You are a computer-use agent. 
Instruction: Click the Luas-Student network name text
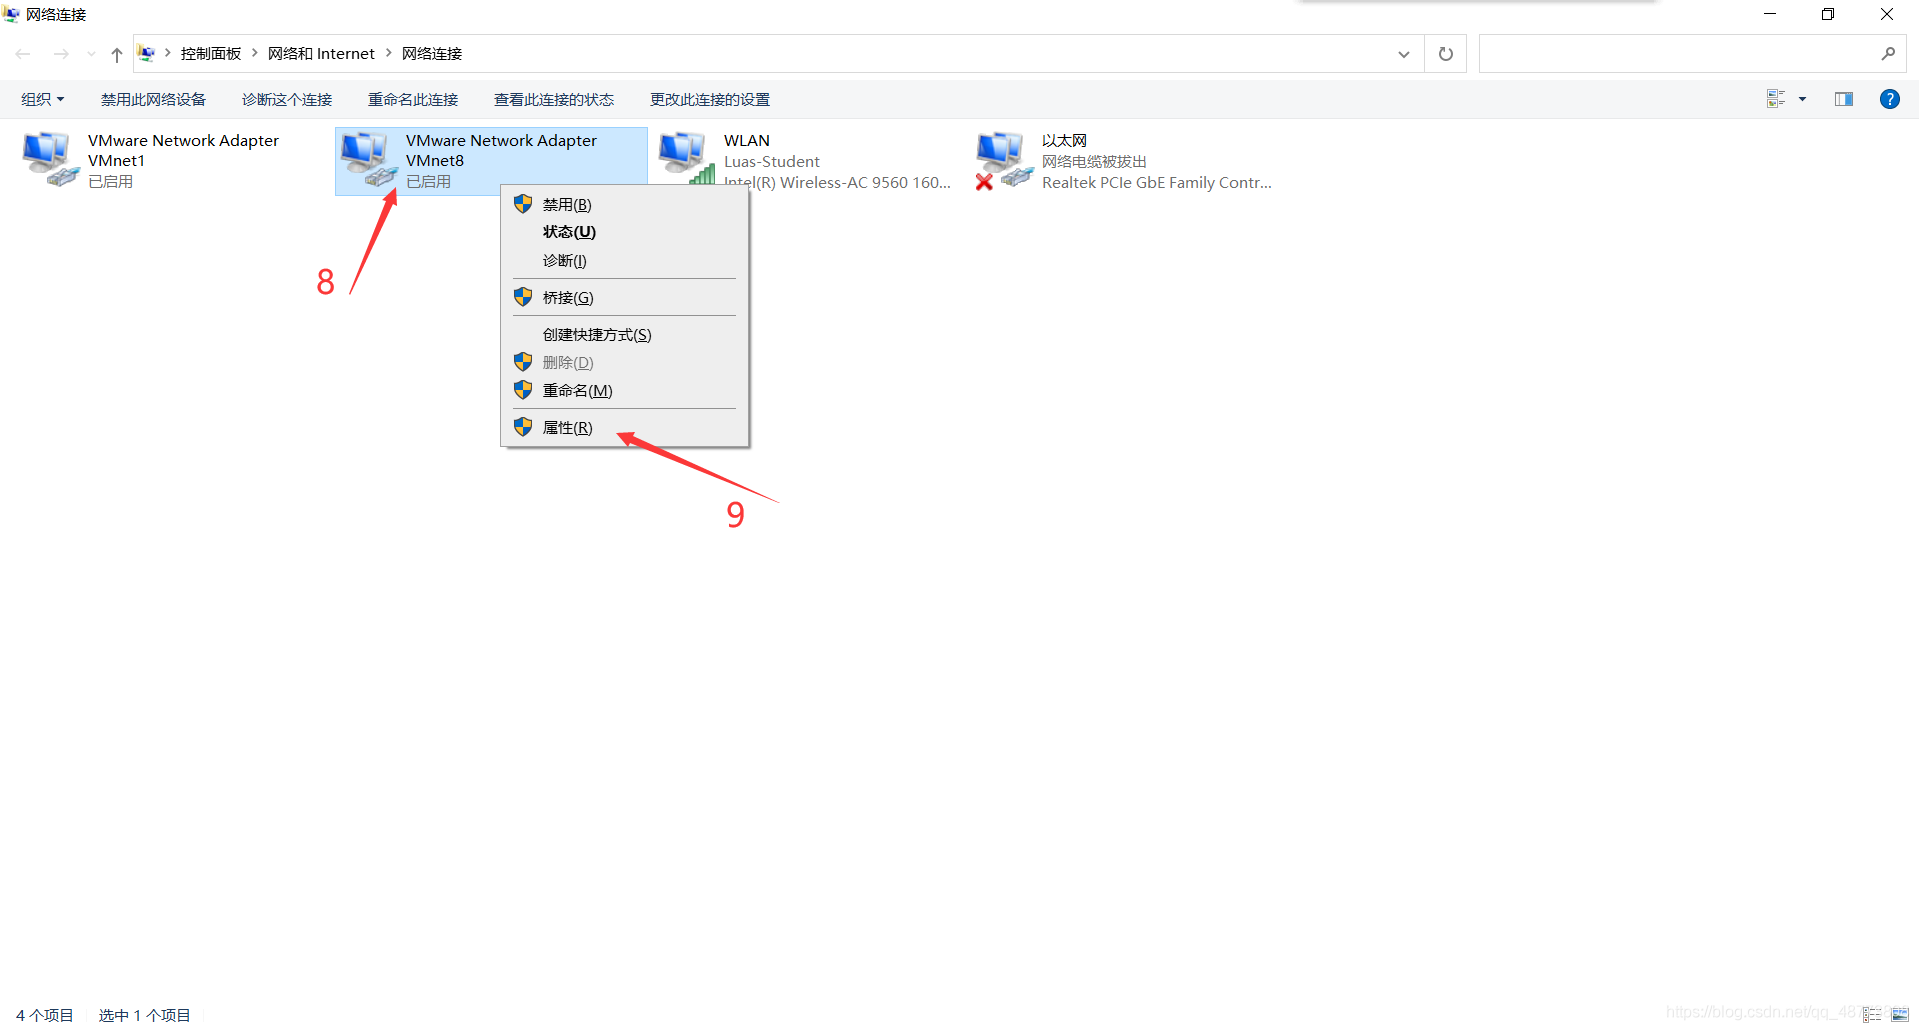(x=772, y=161)
